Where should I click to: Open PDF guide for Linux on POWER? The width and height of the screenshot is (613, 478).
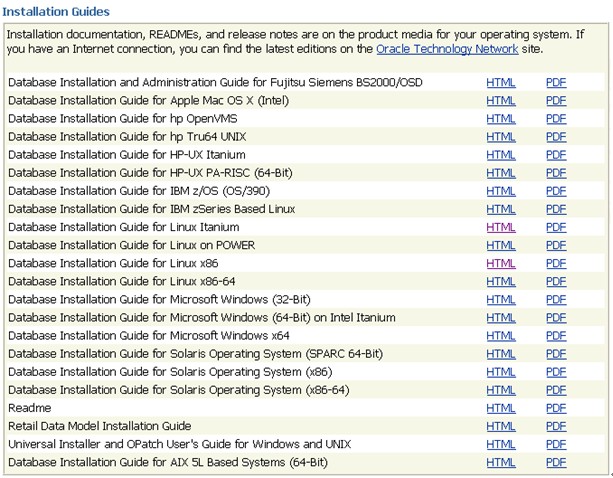tap(556, 245)
